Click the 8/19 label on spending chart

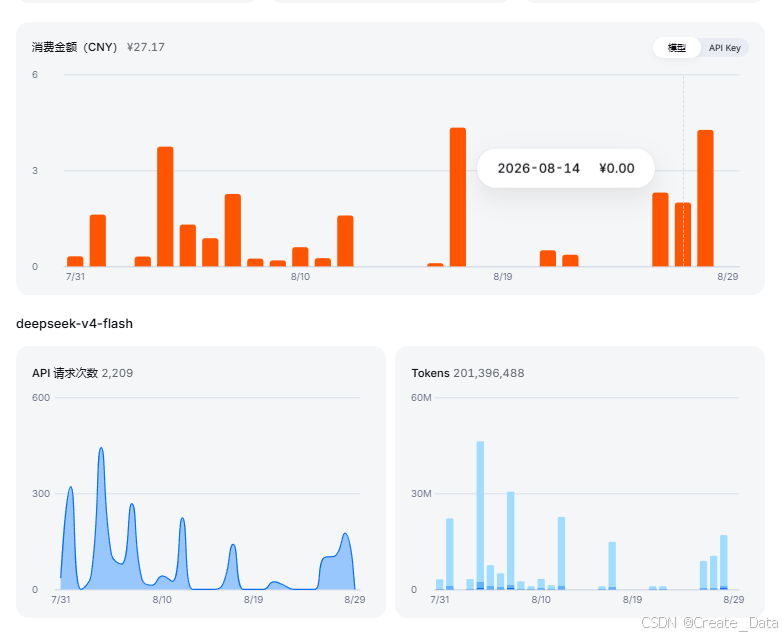[x=503, y=276]
